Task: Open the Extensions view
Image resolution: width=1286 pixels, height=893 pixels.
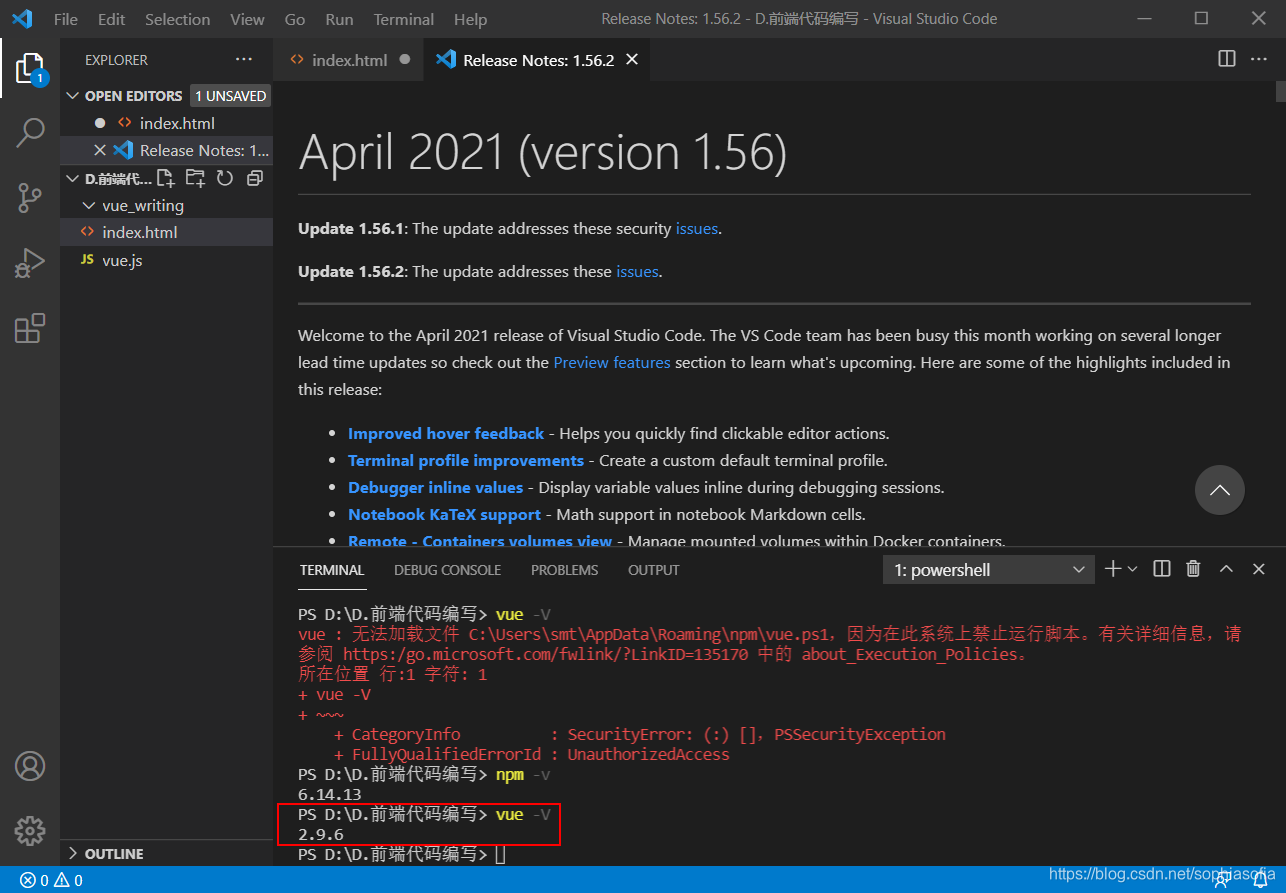Action: tap(29, 328)
